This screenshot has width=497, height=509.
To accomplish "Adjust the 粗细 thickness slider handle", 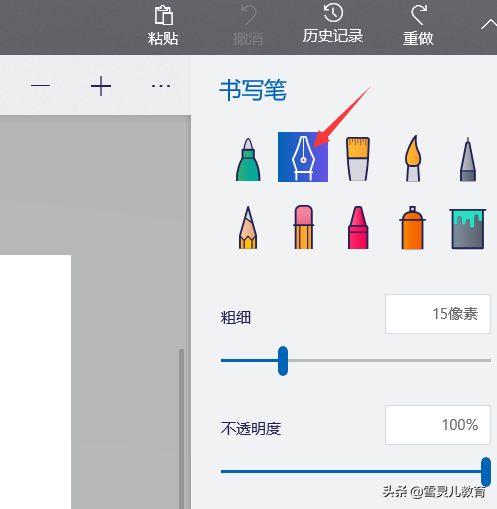I will pyautogui.click(x=283, y=361).
